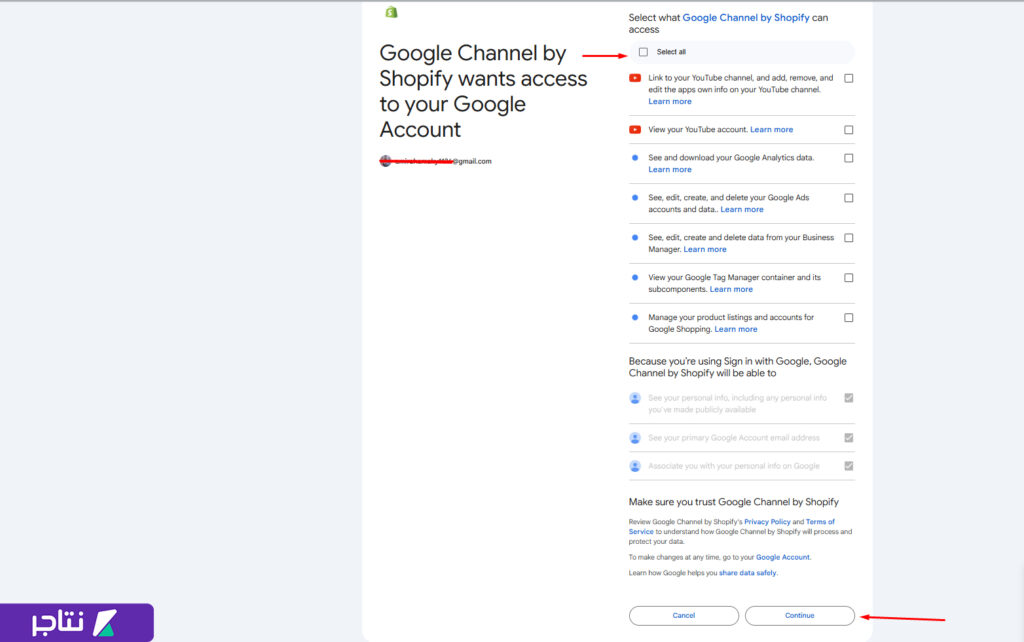
Task: Tick the Google Shopping product listings checkbox
Action: pyautogui.click(x=848, y=317)
